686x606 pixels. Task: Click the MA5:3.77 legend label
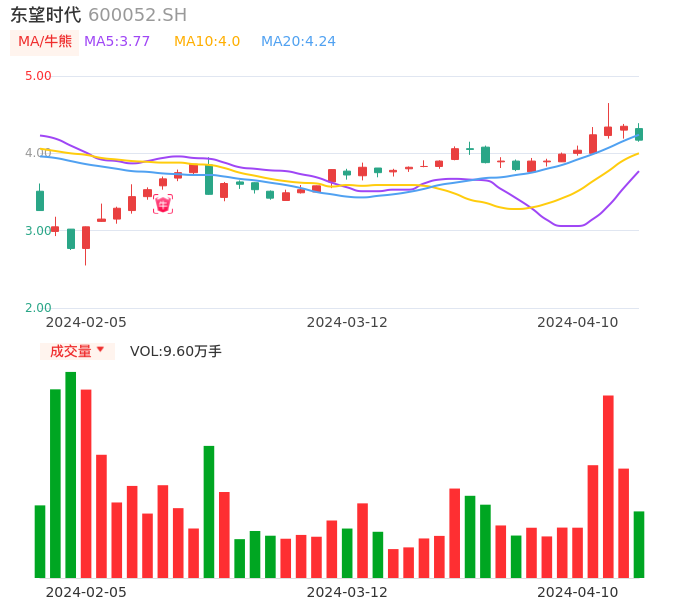pyautogui.click(x=117, y=42)
